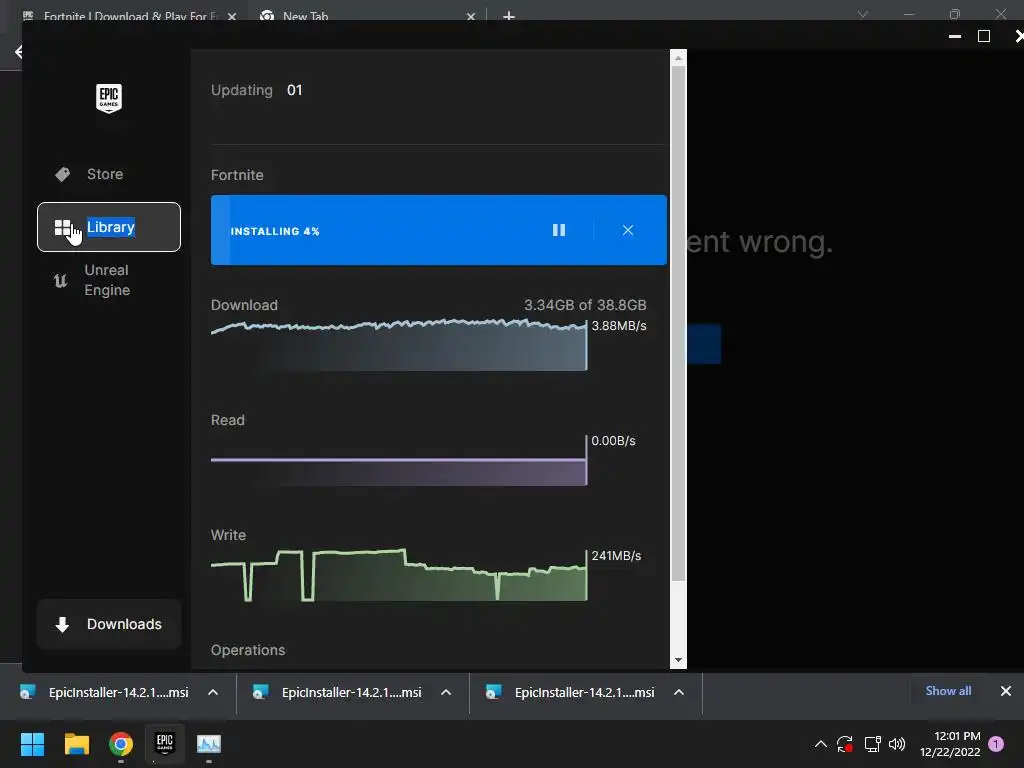The width and height of the screenshot is (1024, 768).
Task: Pause the Fortnite installation
Action: point(559,230)
